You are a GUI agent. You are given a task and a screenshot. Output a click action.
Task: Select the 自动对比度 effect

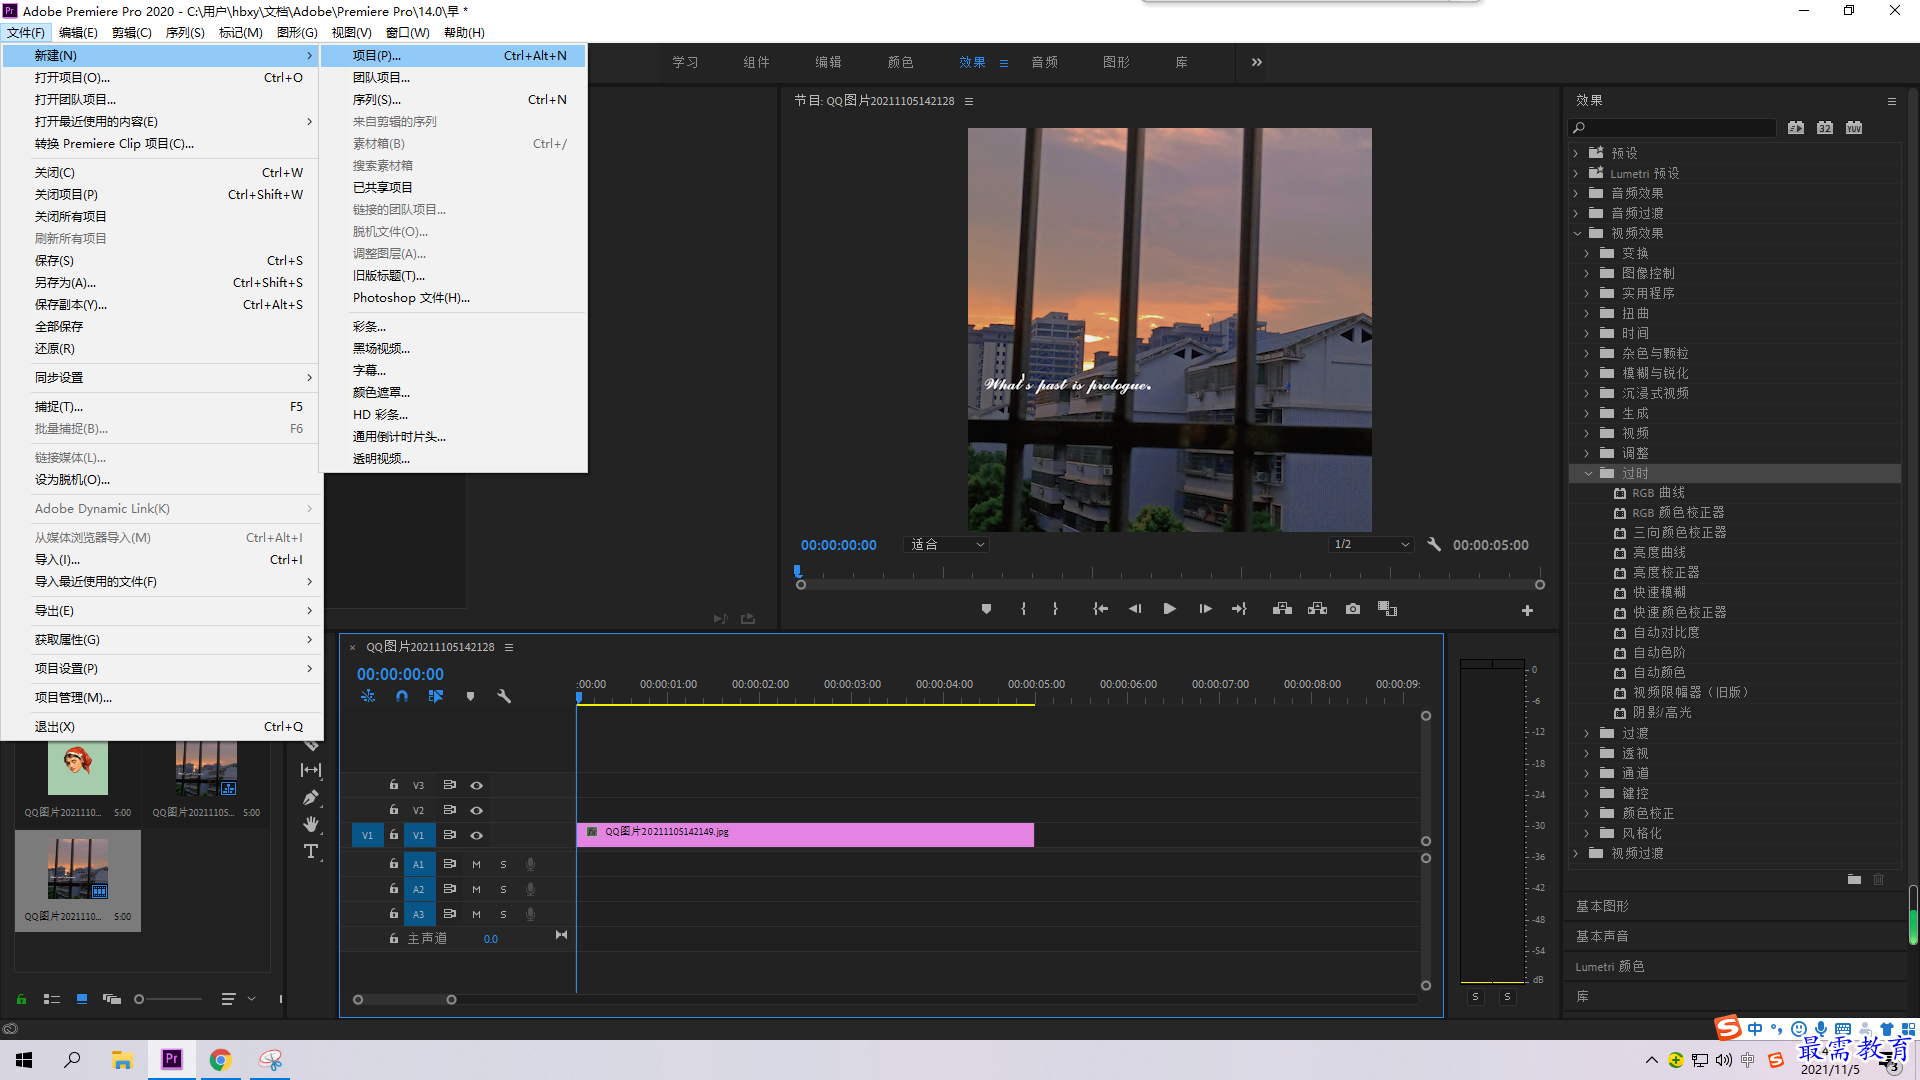pos(1666,633)
